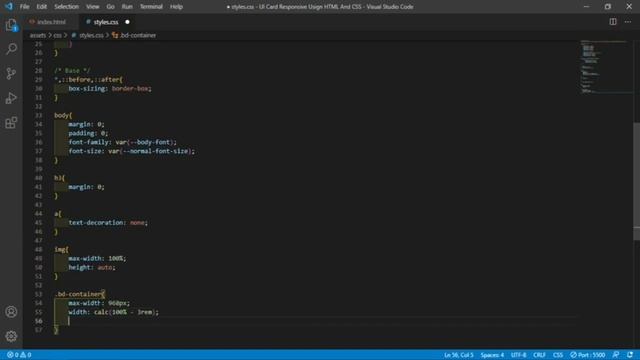The image size is (640, 360).
Task: Open the Selection menu
Action: pos(67,7)
